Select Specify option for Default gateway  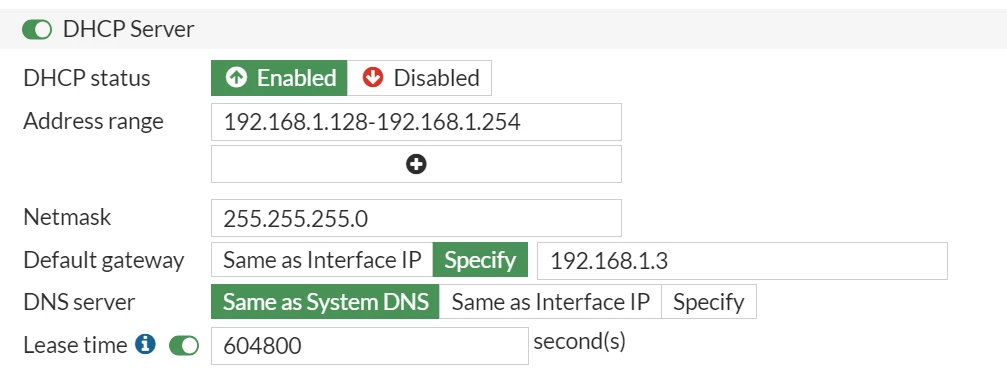[480, 260]
